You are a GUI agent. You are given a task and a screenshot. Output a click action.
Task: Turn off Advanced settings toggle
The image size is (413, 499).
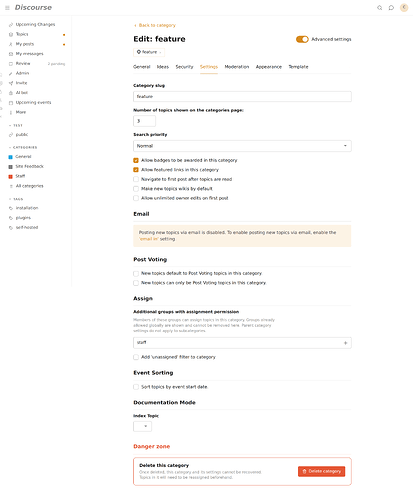point(302,39)
